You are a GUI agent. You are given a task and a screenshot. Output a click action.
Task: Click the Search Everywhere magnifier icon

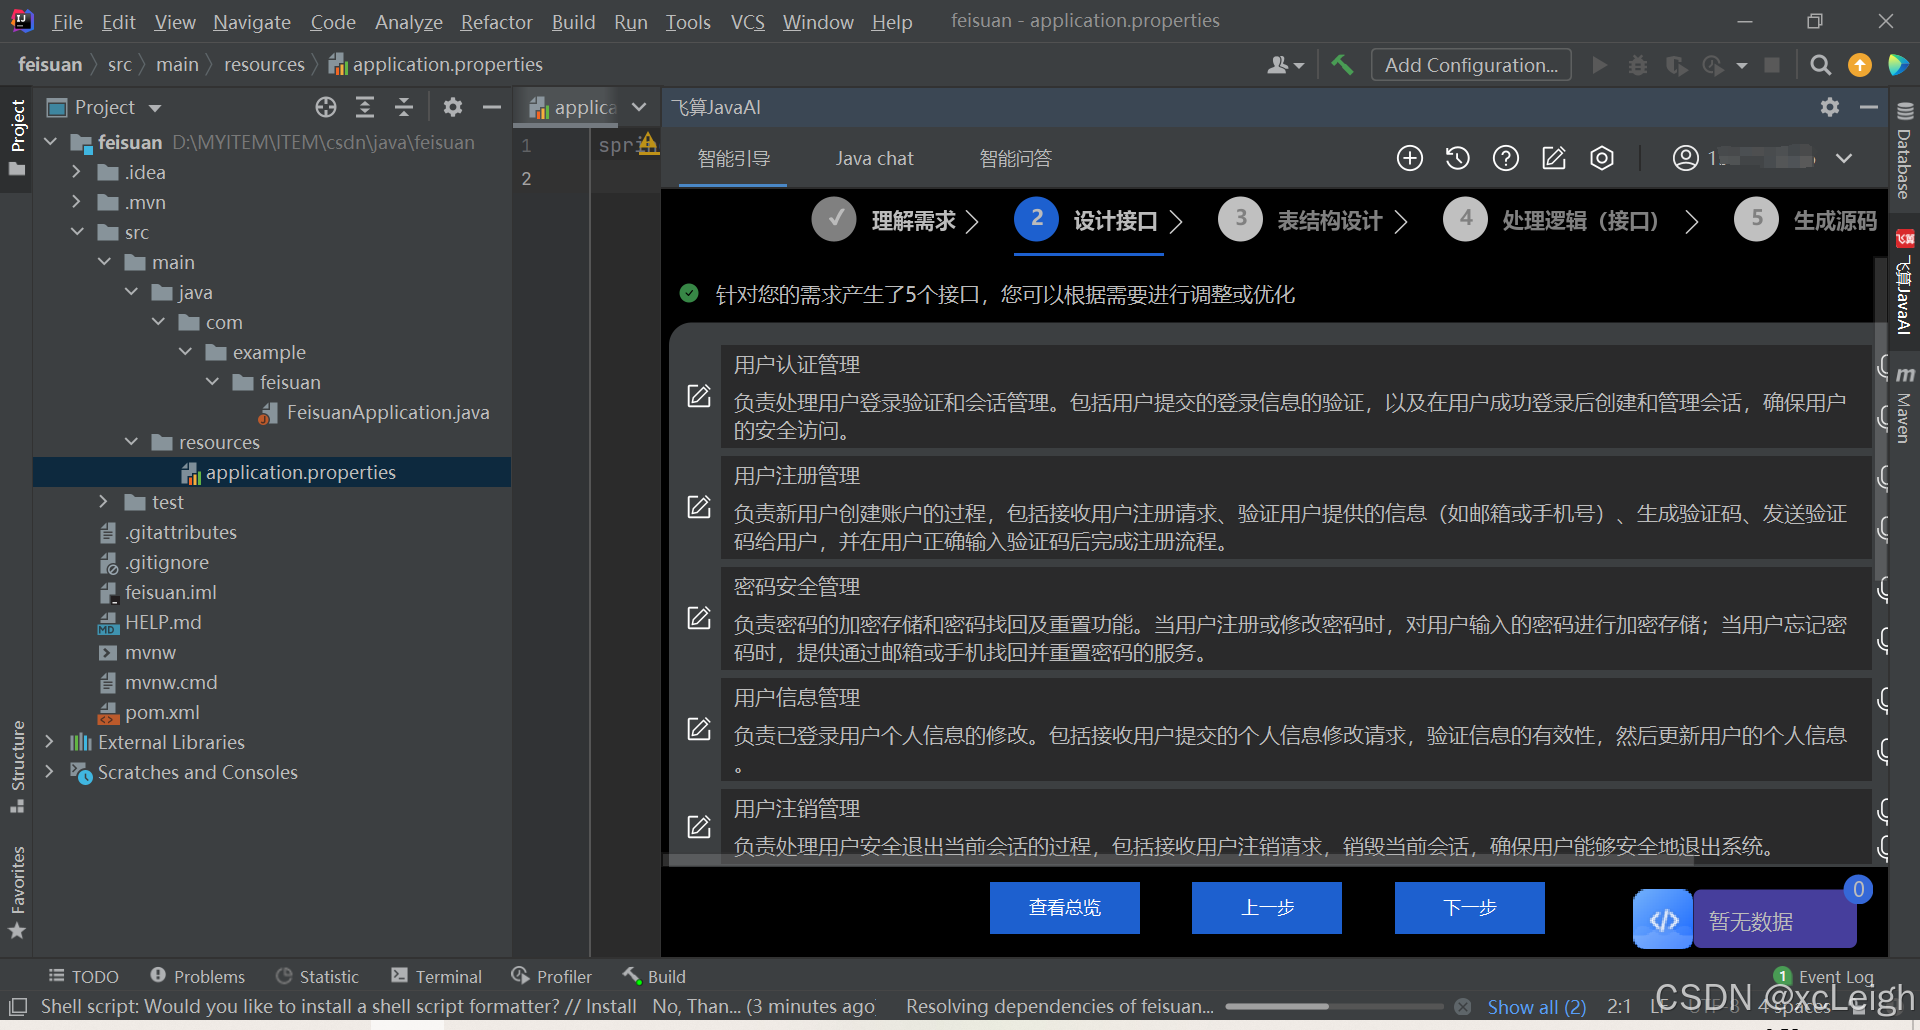point(1820,64)
